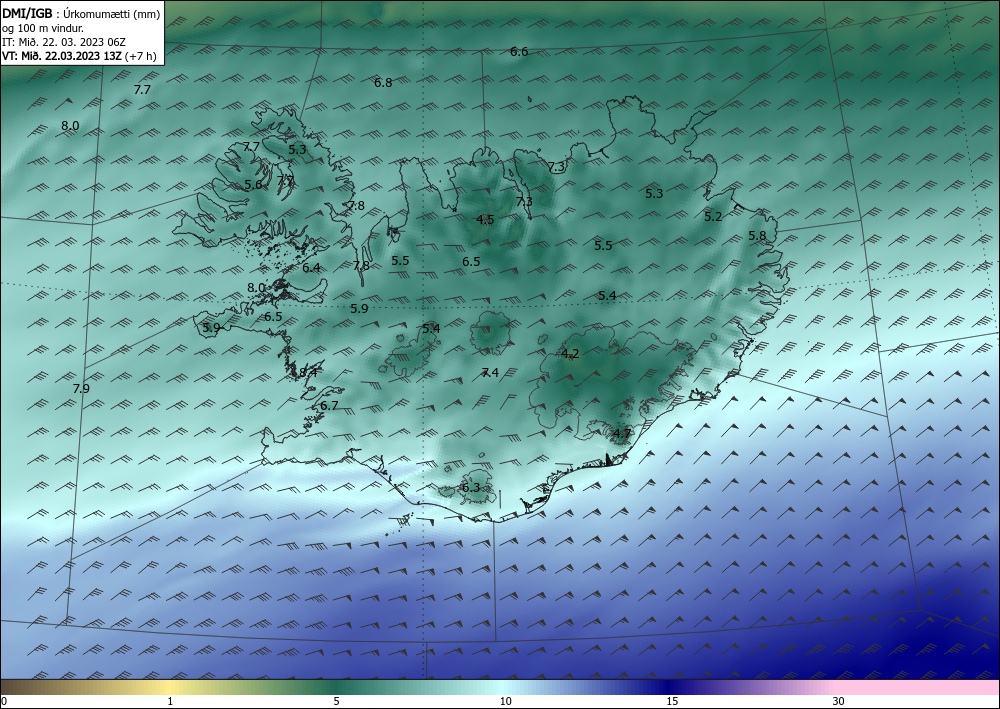Click the value 4.7 on the map
The image size is (1000, 709).
622,434
